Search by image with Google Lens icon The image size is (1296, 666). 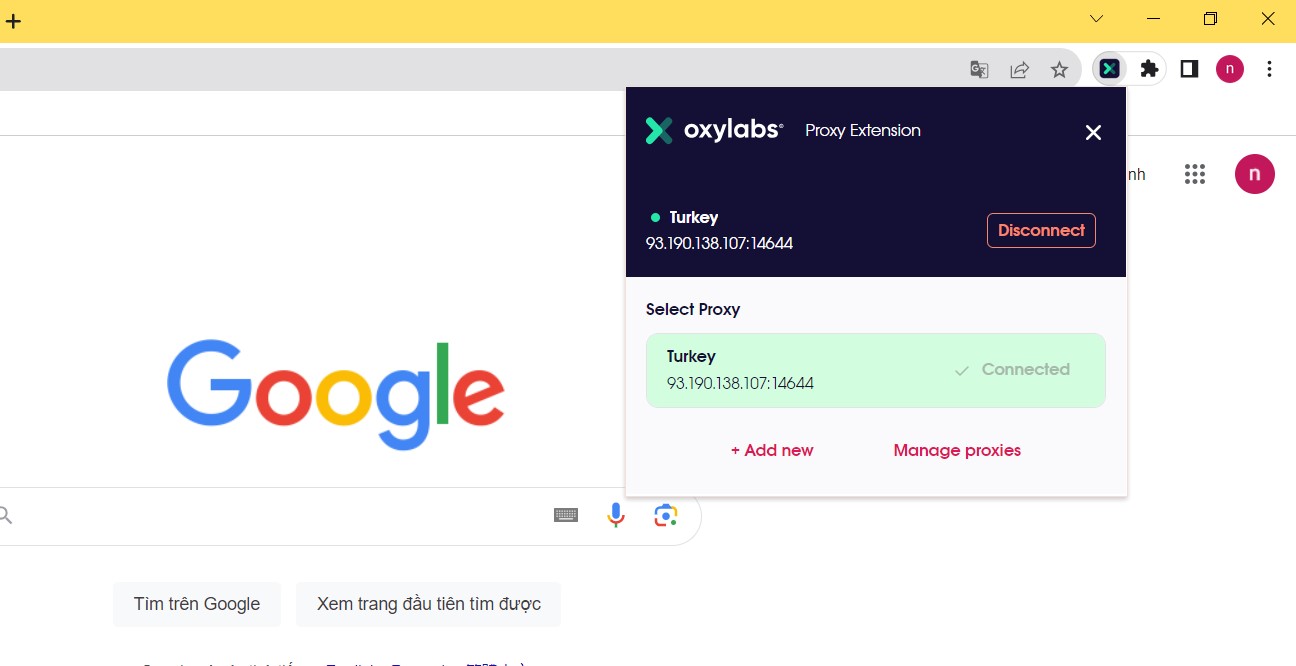tap(666, 515)
